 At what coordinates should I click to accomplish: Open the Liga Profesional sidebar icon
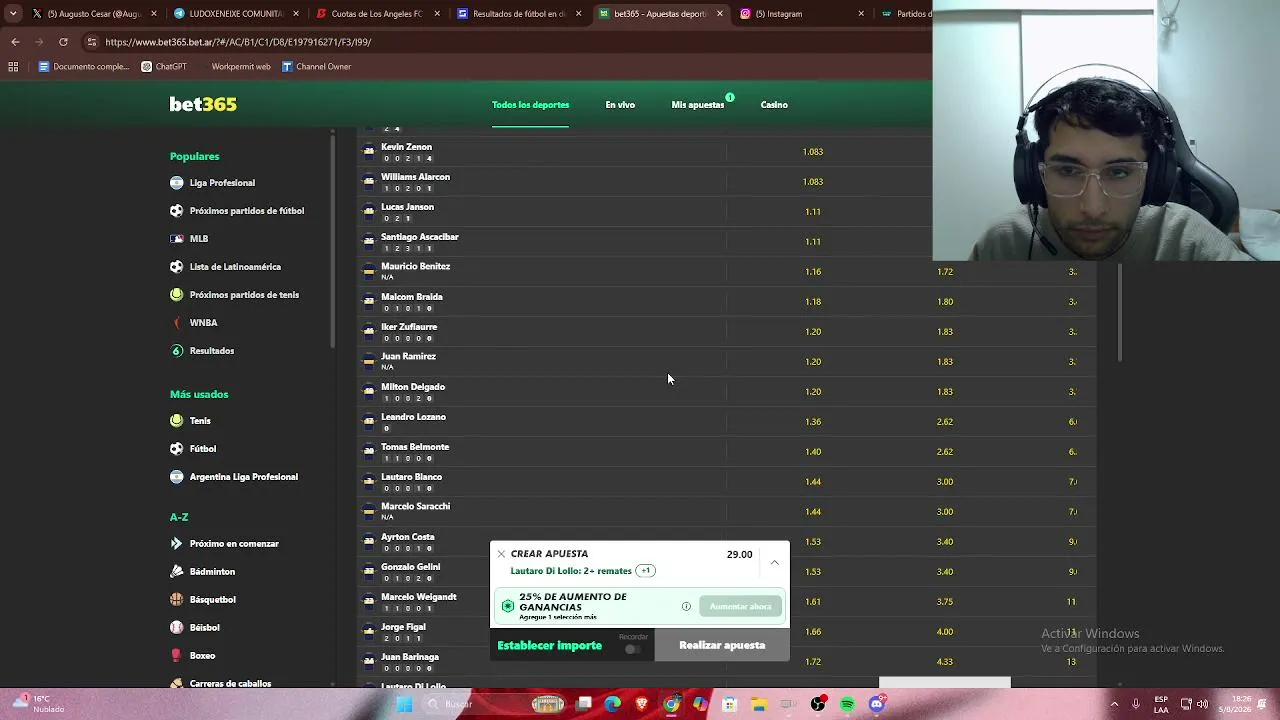[x=177, y=183]
